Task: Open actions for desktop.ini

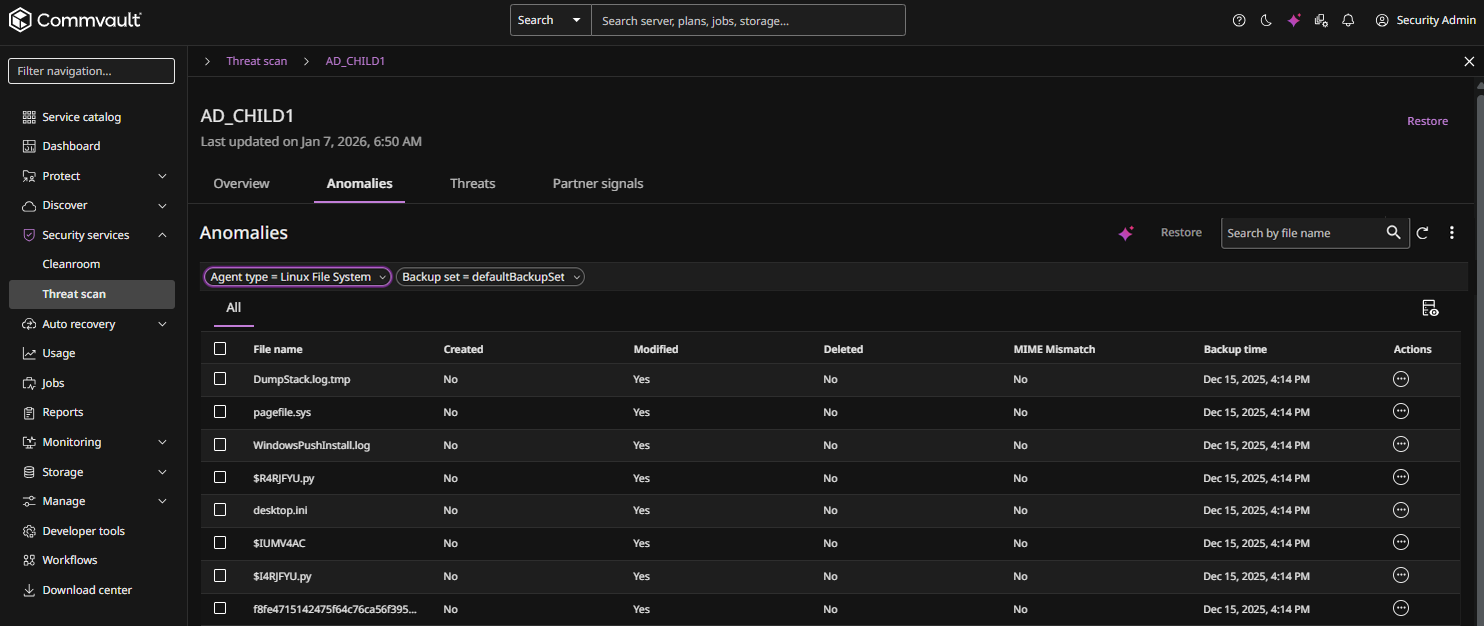Action: pos(1401,510)
